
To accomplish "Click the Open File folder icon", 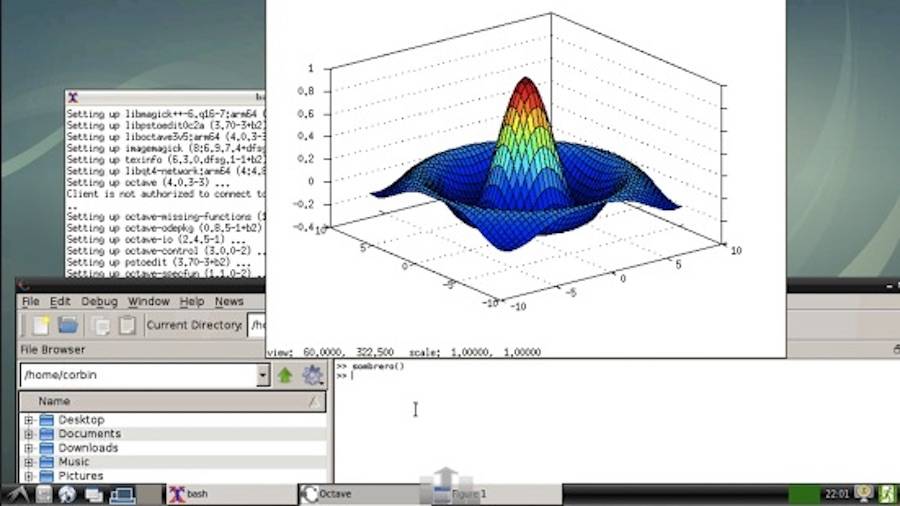I will pyautogui.click(x=68, y=325).
